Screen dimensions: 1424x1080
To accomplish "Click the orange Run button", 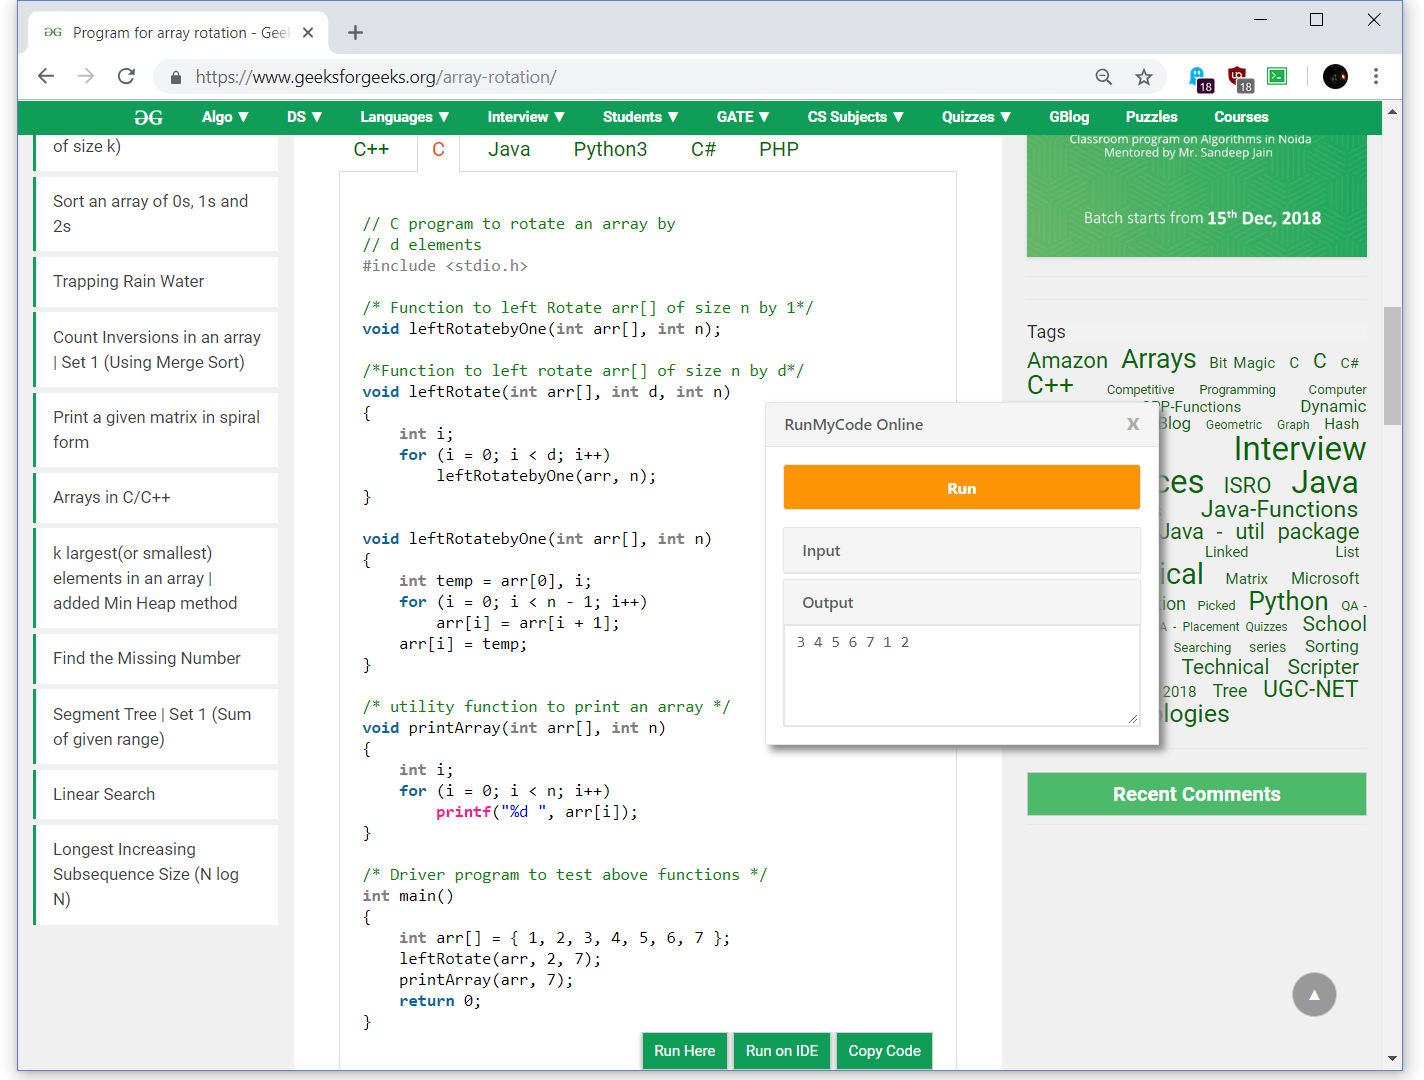I will 962,488.
